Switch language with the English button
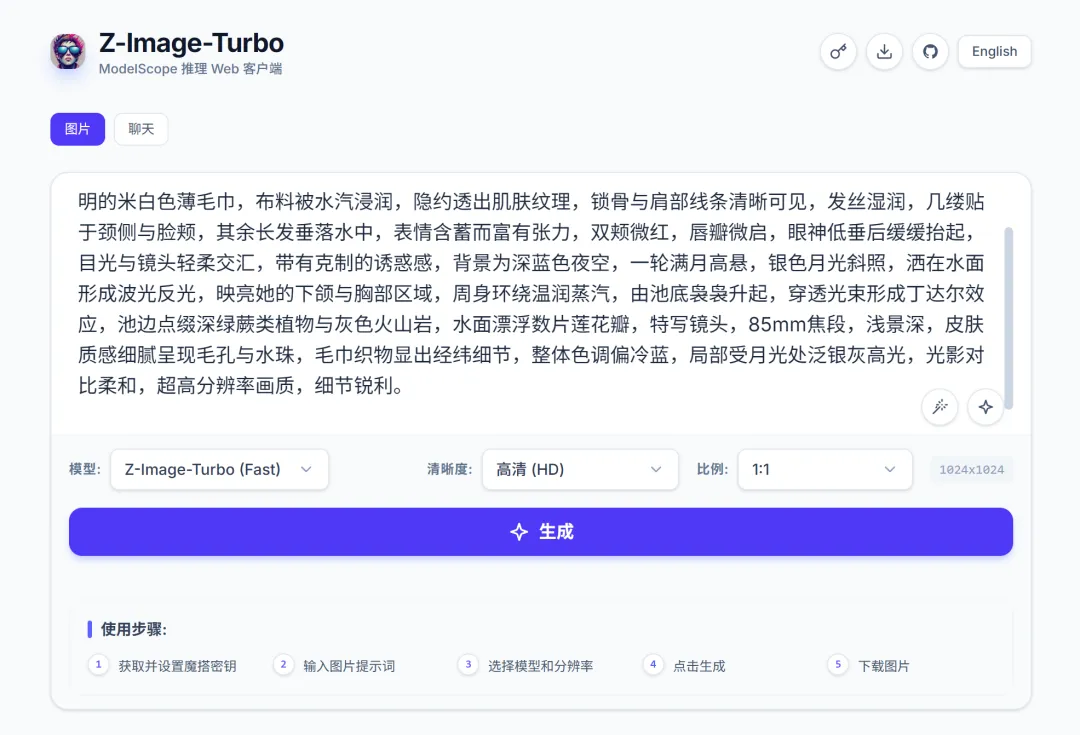The width and height of the screenshot is (1080, 735). [x=994, y=51]
